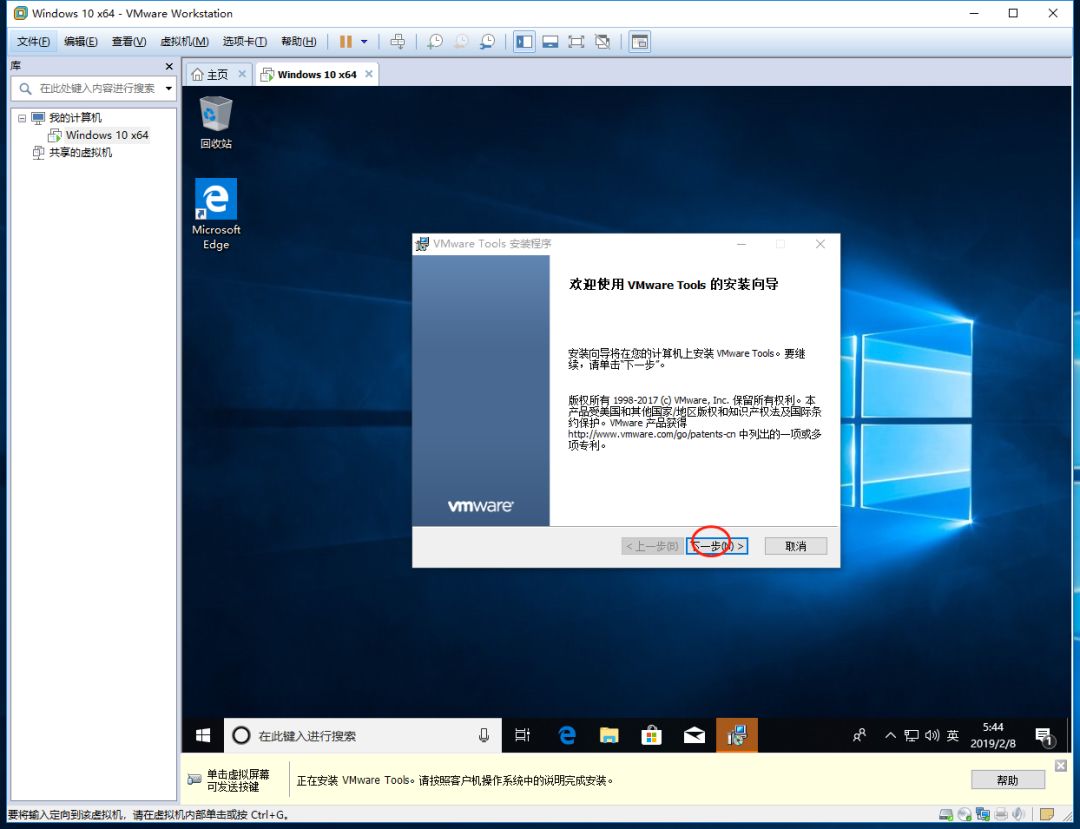Open the 选项卡(T) menu
Screen dimensions: 1080x829
(x=245, y=42)
